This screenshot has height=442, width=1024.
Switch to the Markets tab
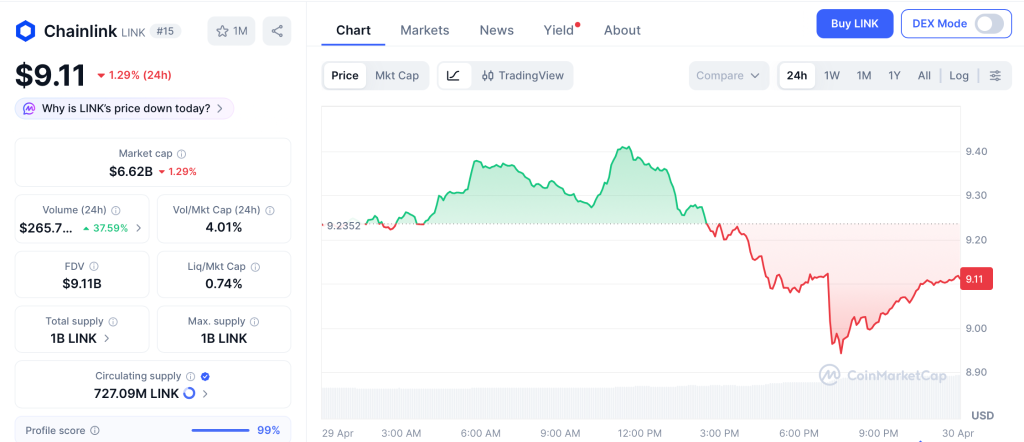pyautogui.click(x=425, y=30)
